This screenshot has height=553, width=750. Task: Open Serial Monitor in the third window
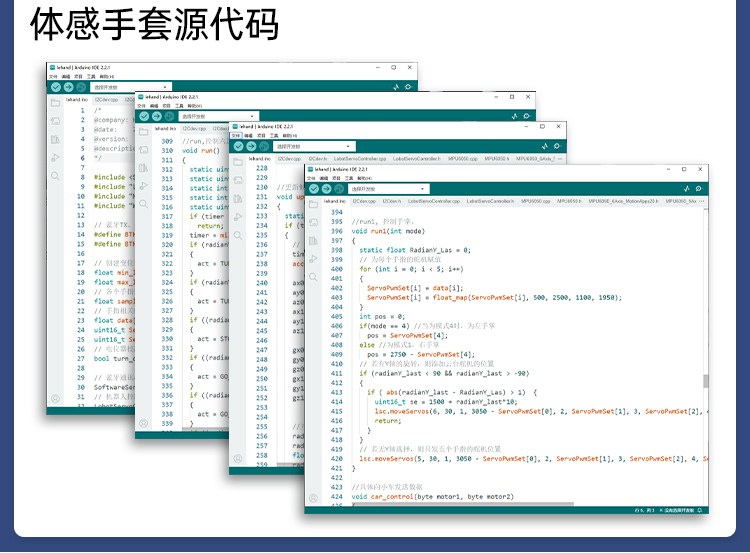pyautogui.click(x=557, y=146)
